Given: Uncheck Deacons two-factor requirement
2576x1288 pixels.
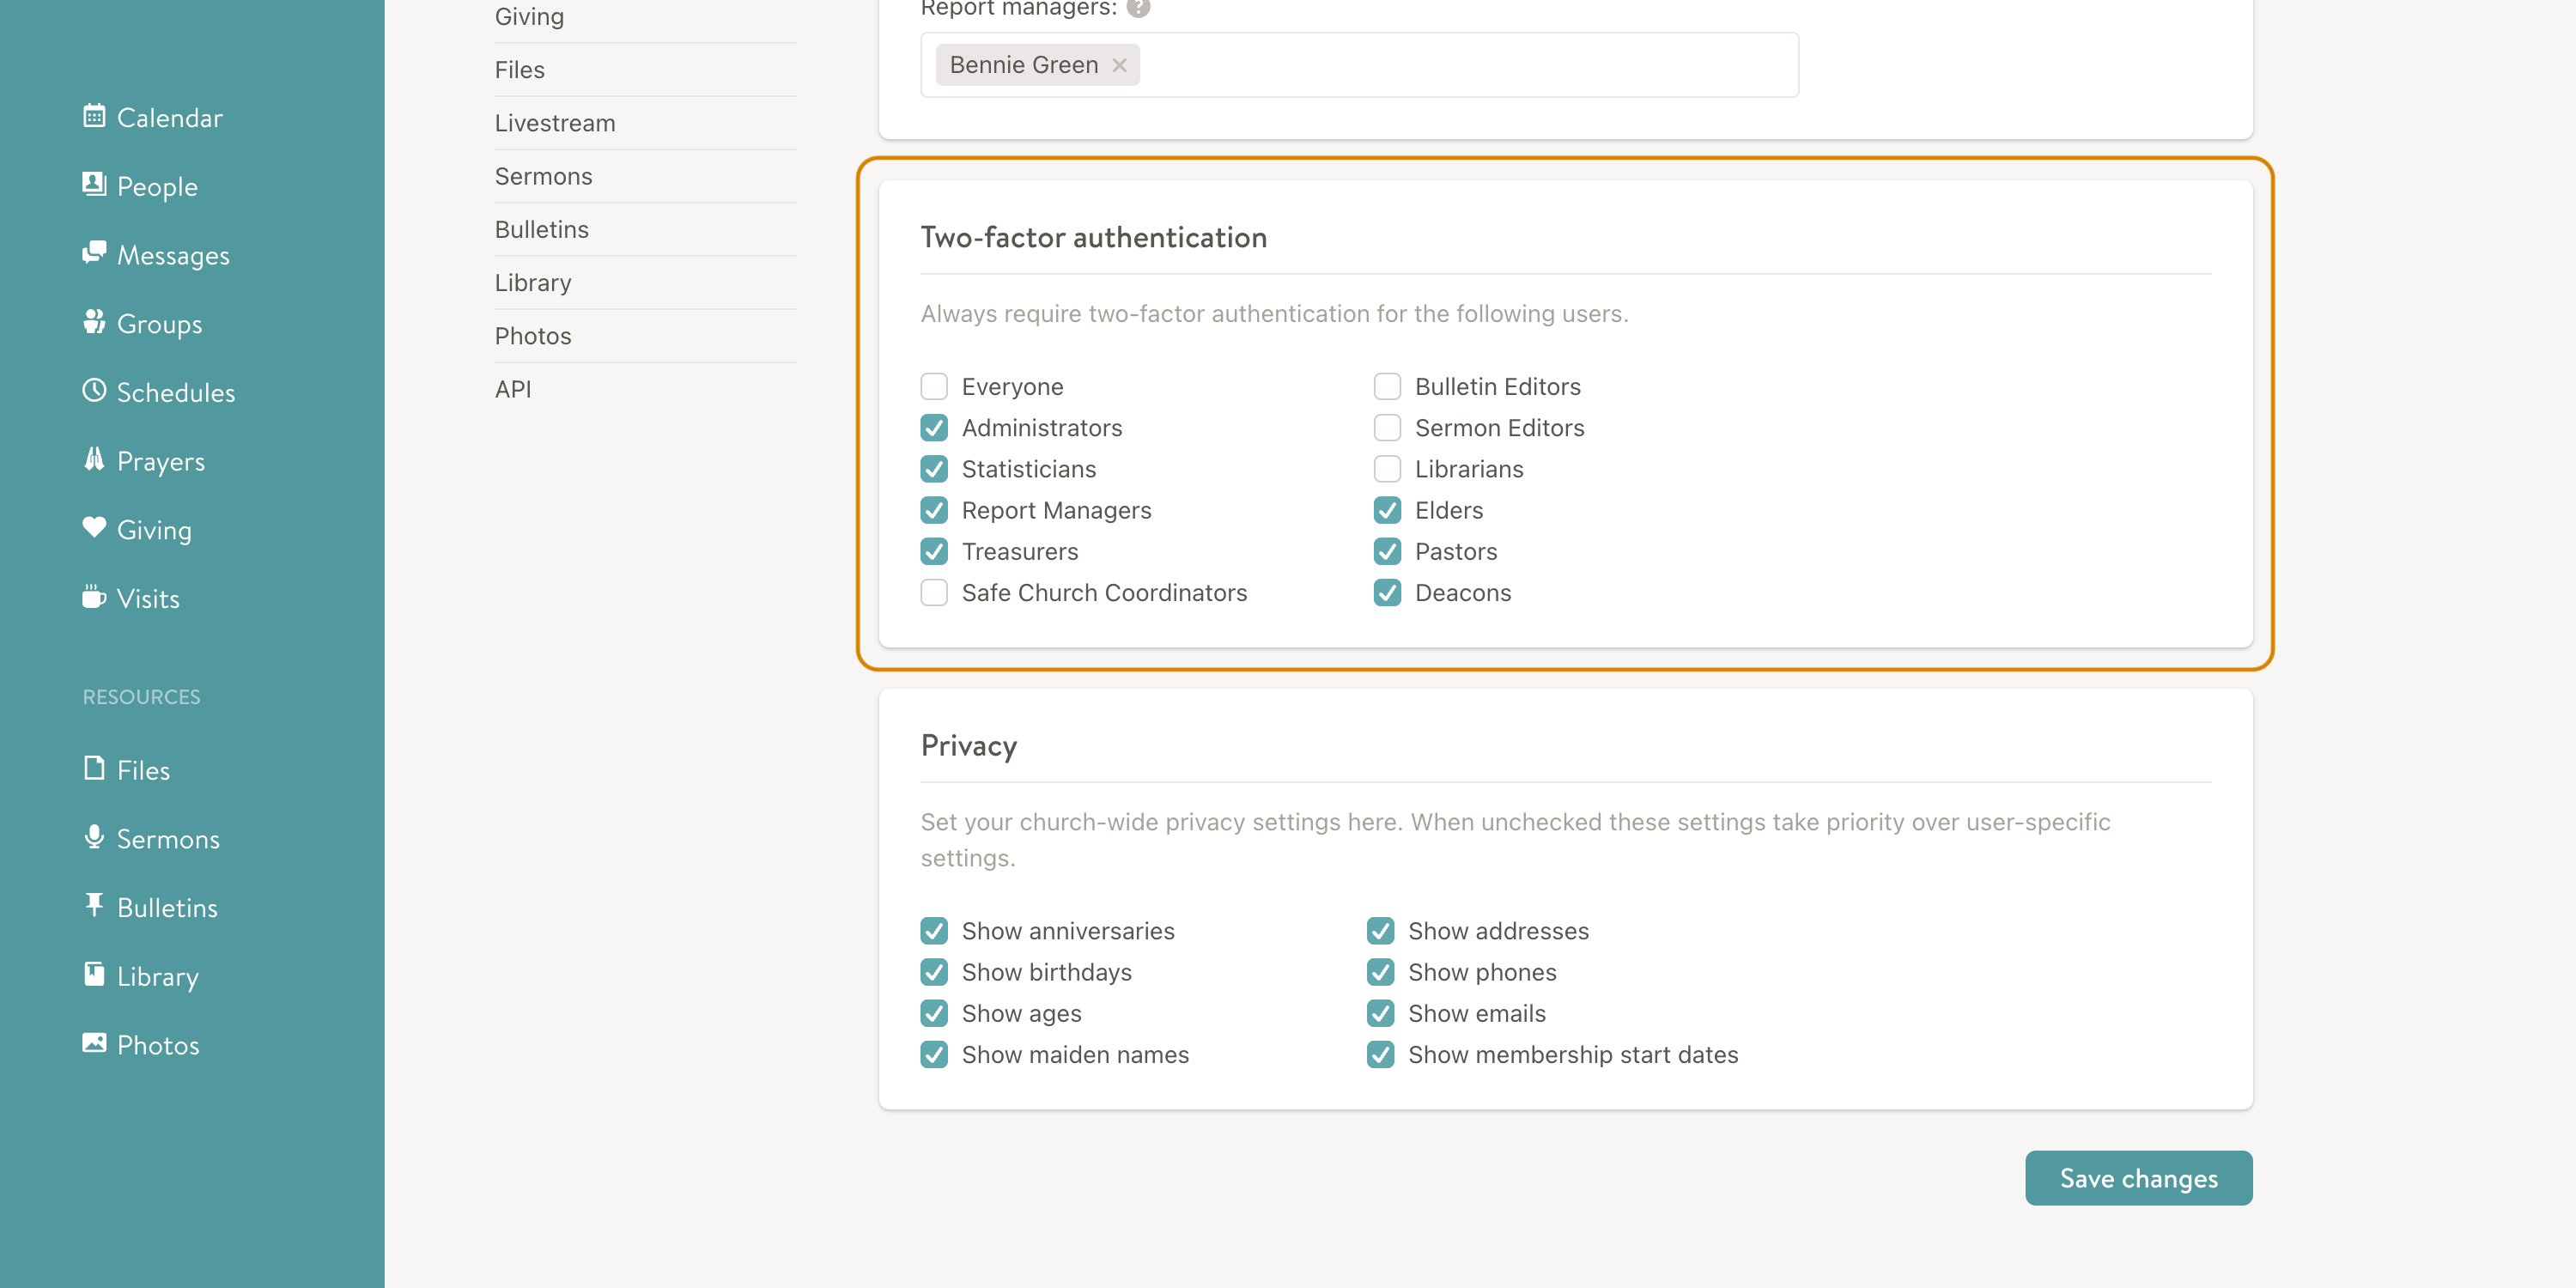Looking at the screenshot, I should pyautogui.click(x=1387, y=592).
